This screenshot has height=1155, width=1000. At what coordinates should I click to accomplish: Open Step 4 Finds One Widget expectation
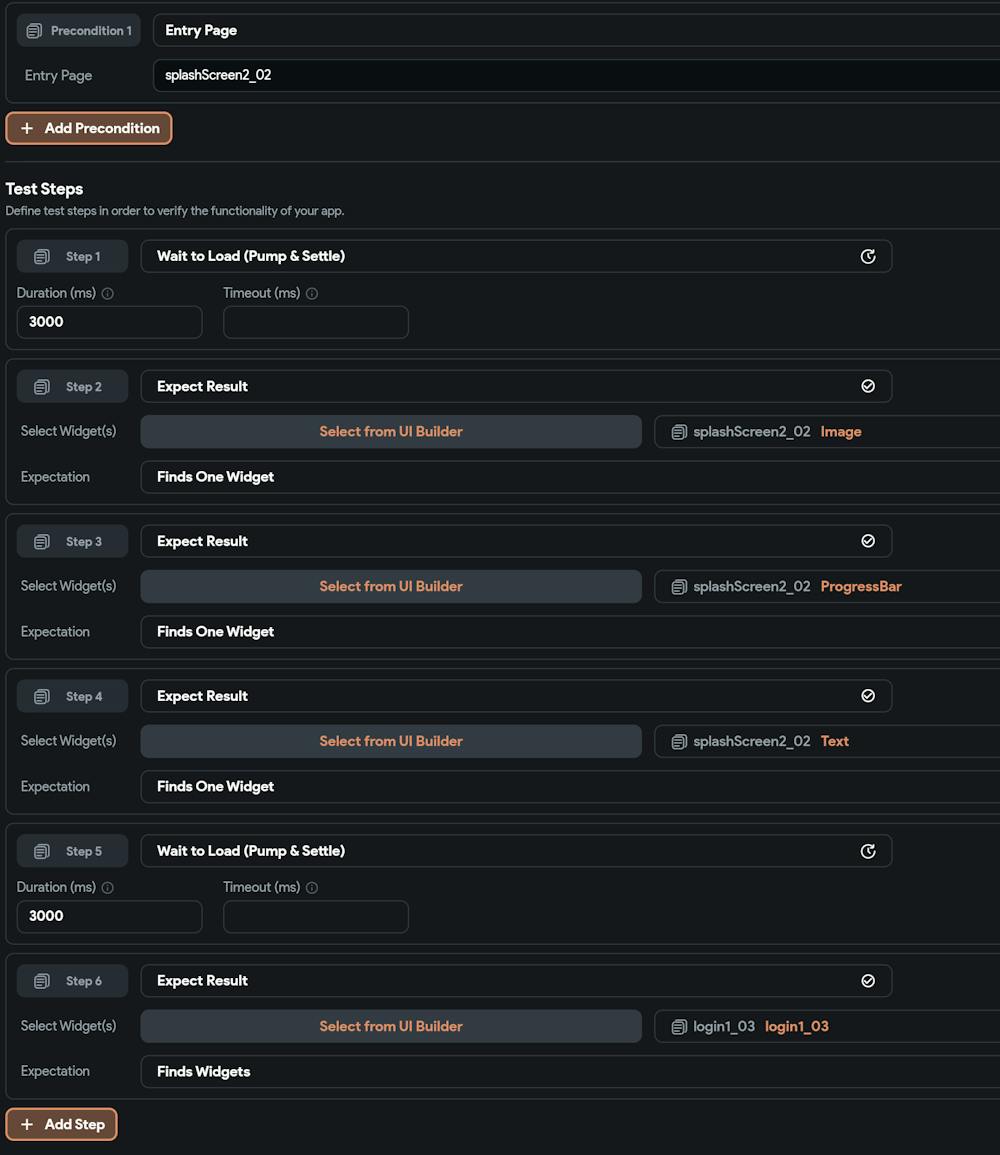click(570, 786)
